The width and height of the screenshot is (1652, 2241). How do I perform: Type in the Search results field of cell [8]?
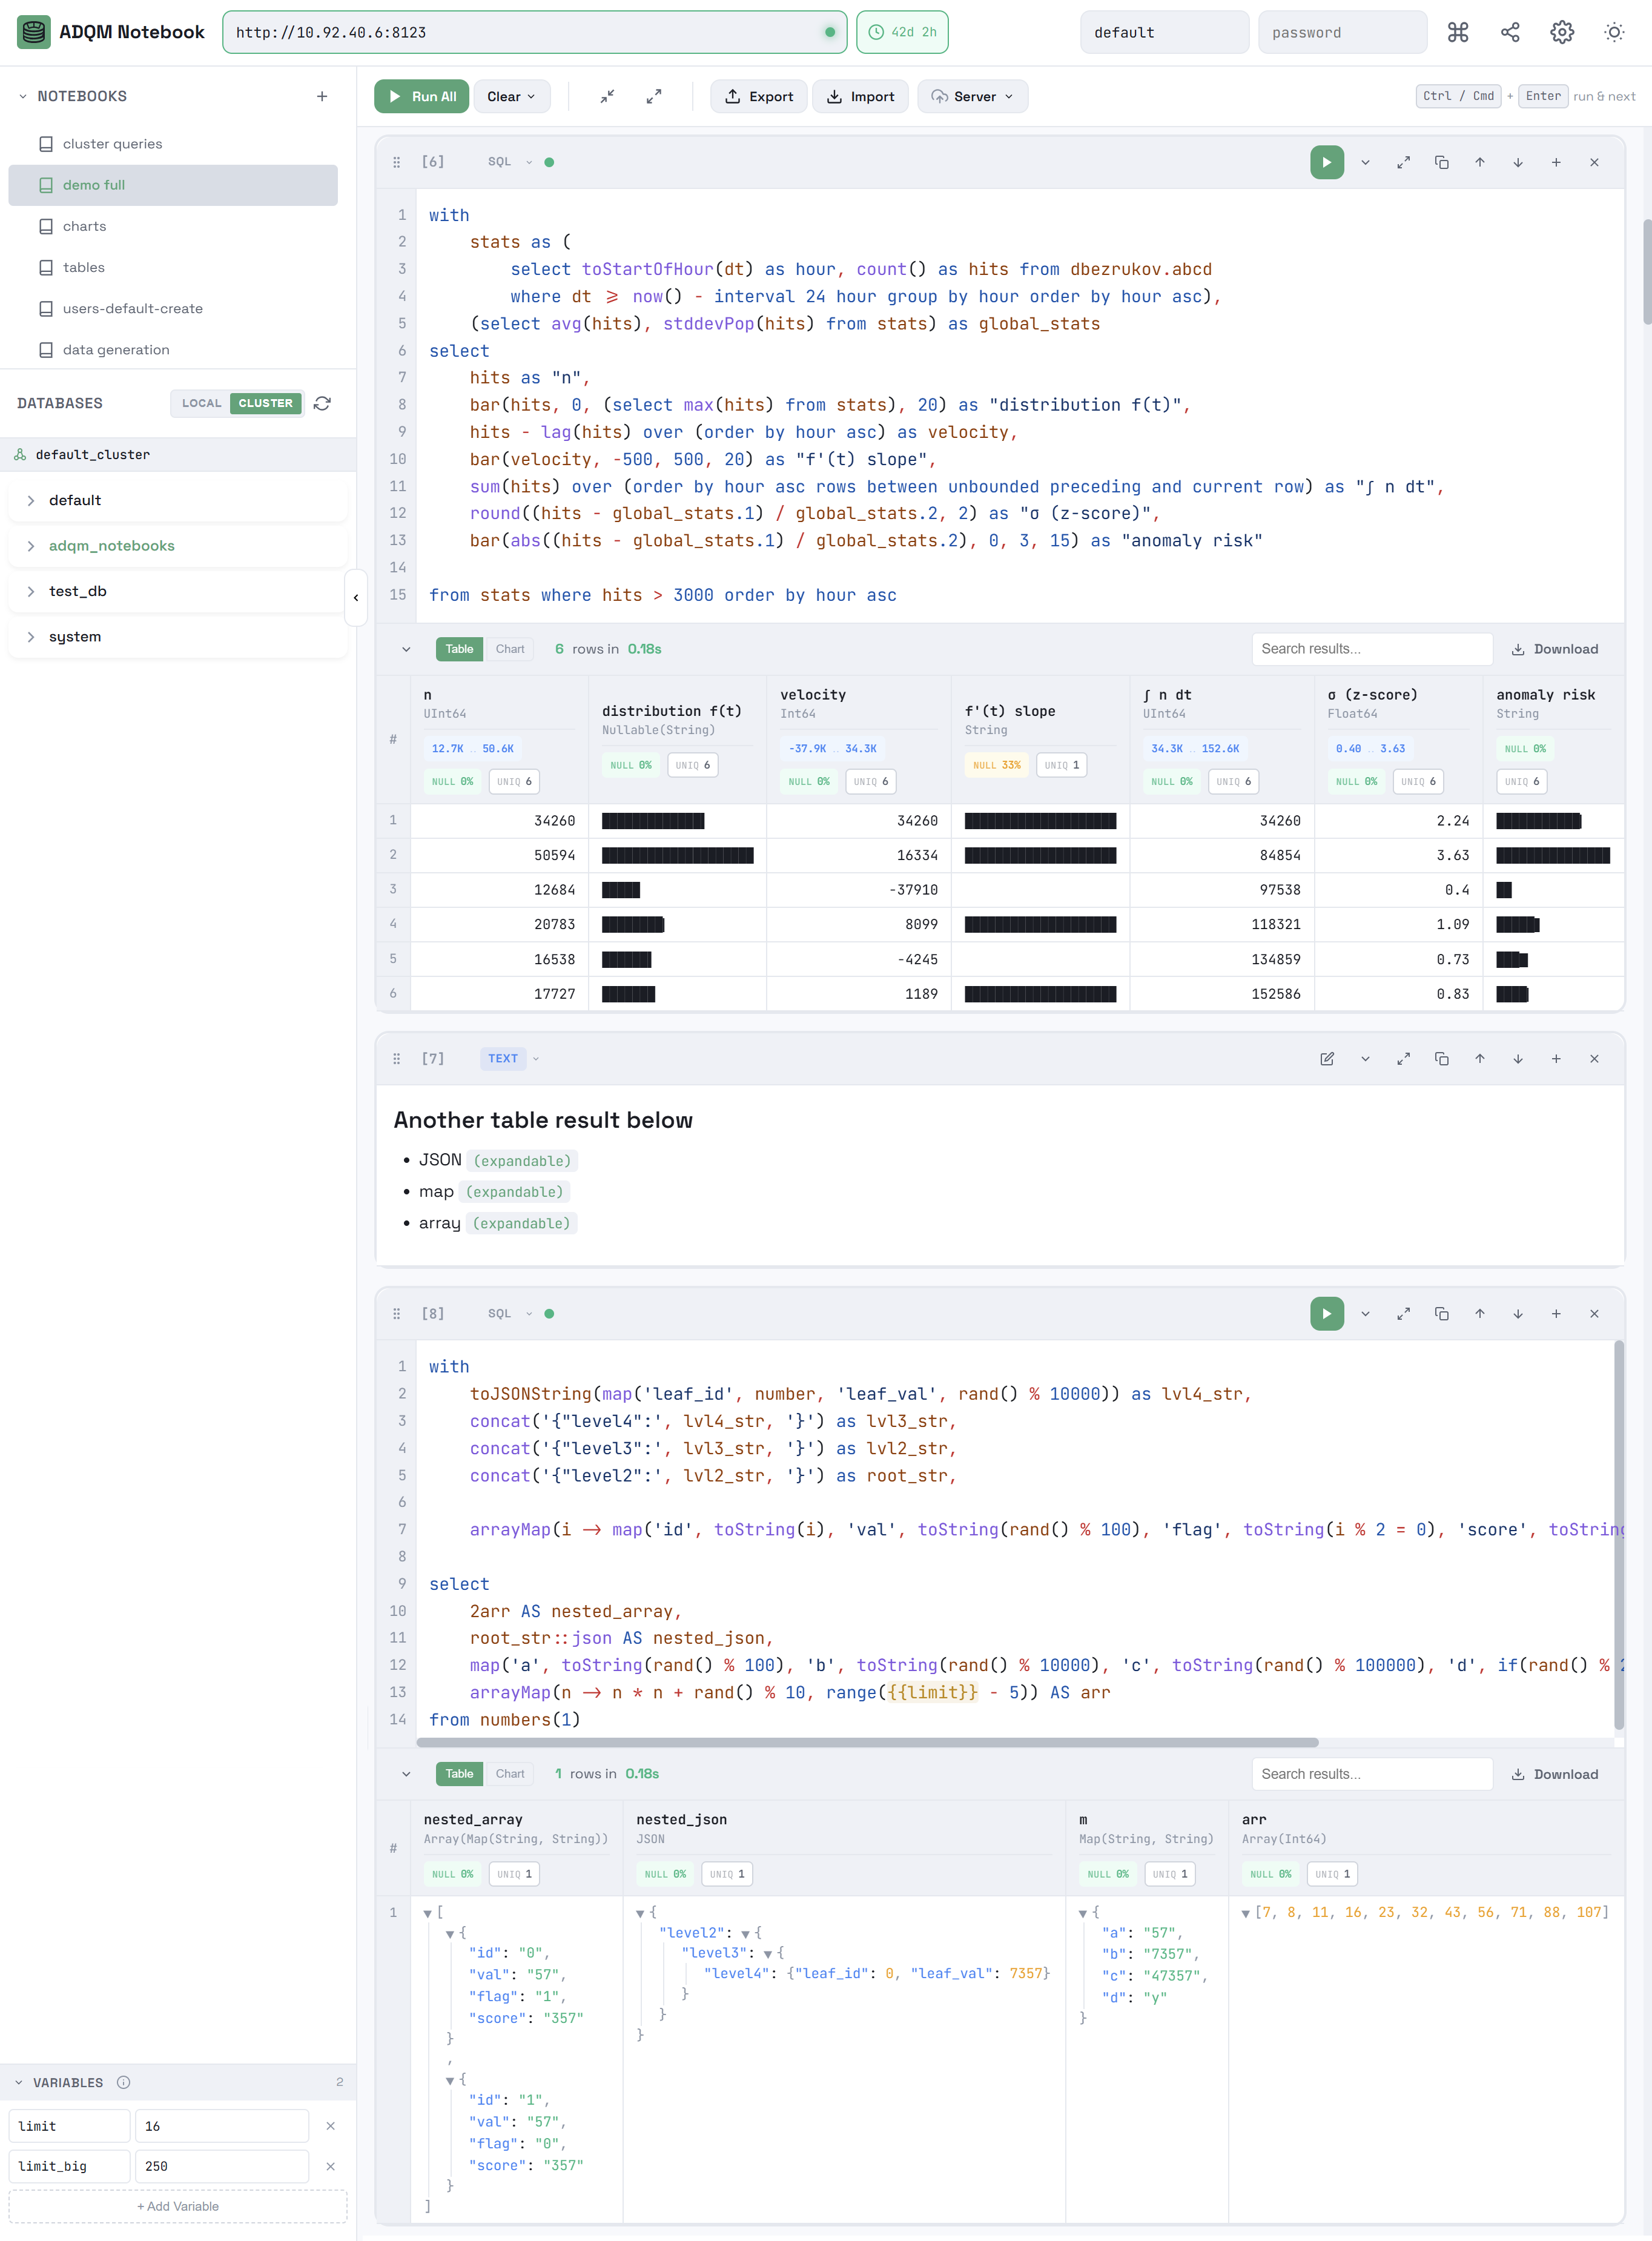[1372, 1774]
